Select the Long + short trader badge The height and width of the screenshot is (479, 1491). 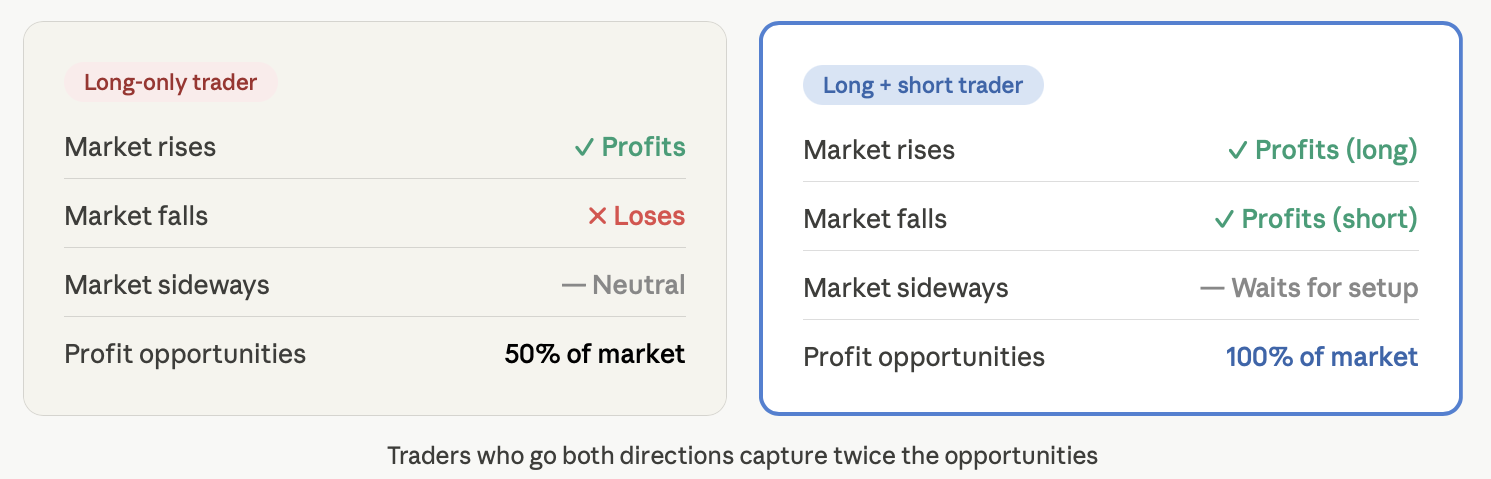point(923,85)
